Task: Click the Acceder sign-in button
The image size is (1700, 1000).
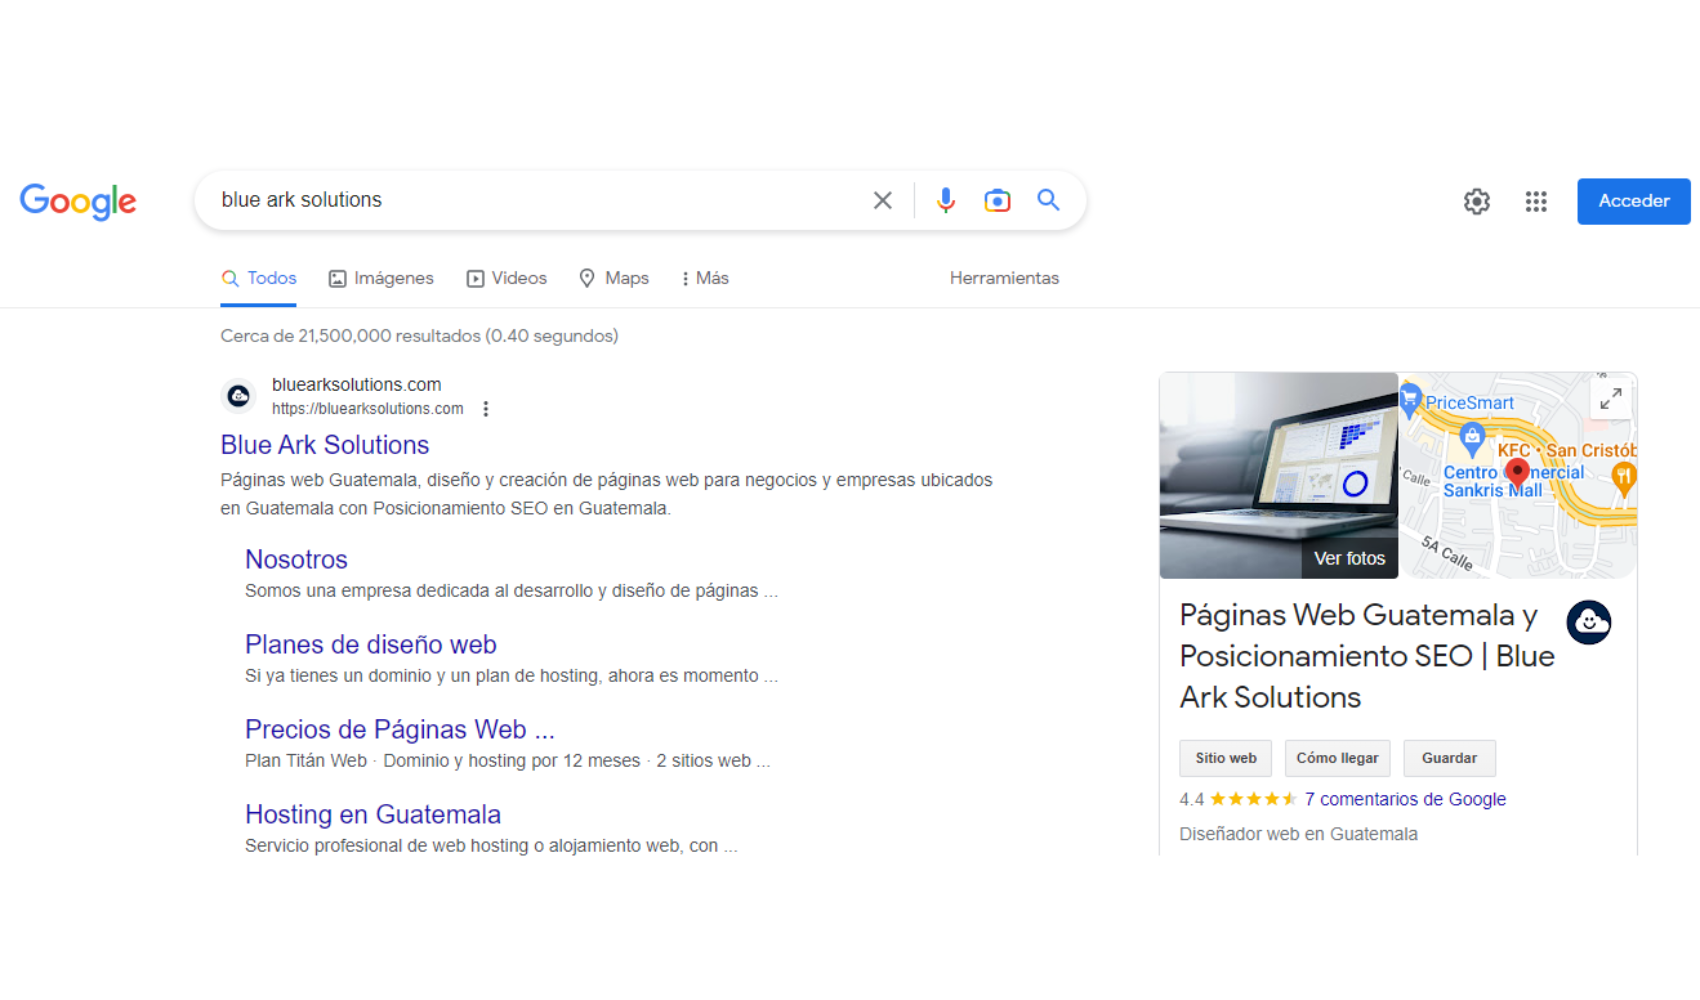Action: [x=1633, y=201]
